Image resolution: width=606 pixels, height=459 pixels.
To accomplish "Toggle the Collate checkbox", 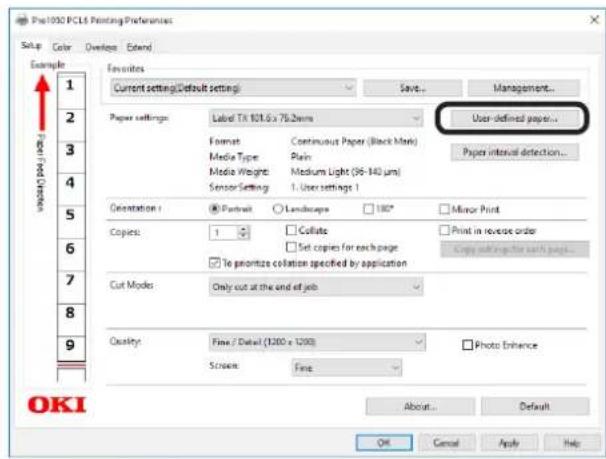I will pyautogui.click(x=292, y=230).
